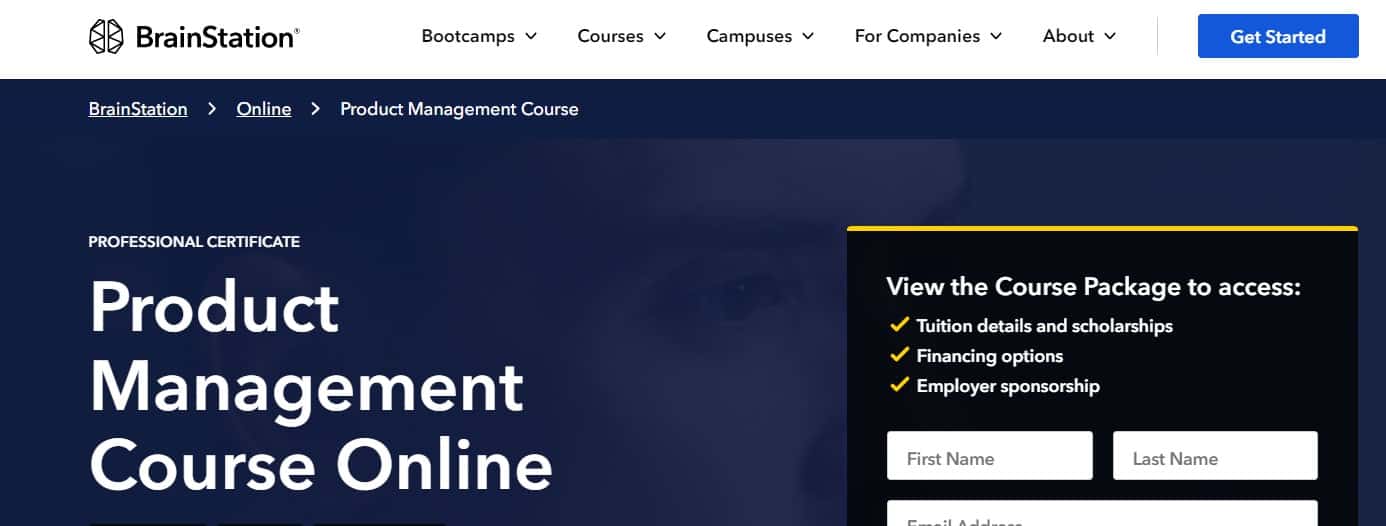
Task: Click the breadcrumb arrow after Online
Action: click(x=316, y=108)
